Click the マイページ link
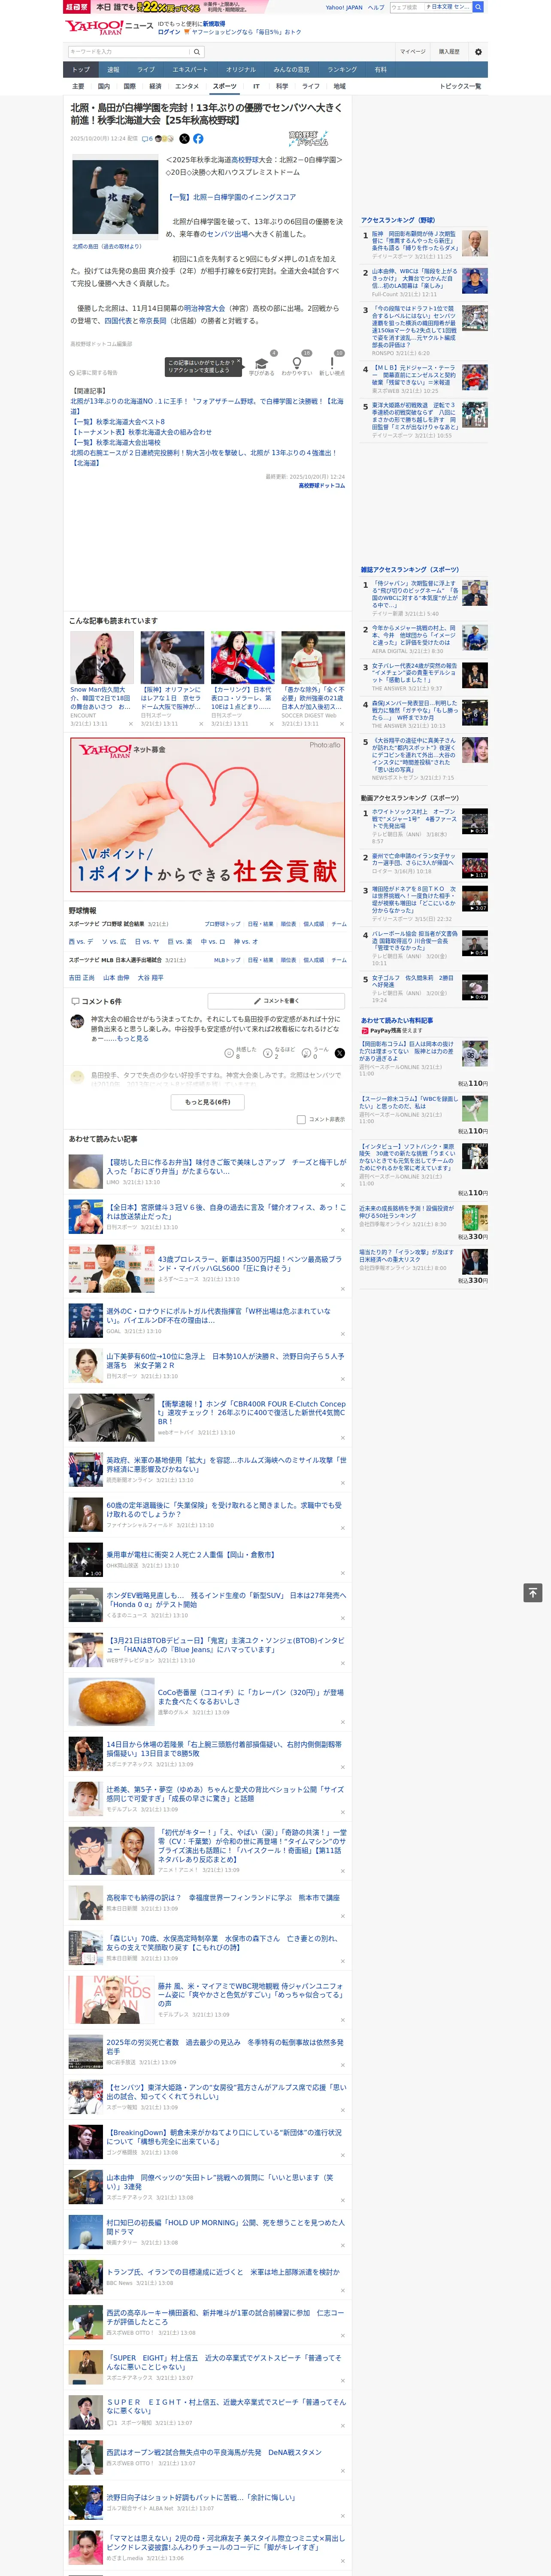Viewport: 551px width, 2576px height. pos(412,52)
